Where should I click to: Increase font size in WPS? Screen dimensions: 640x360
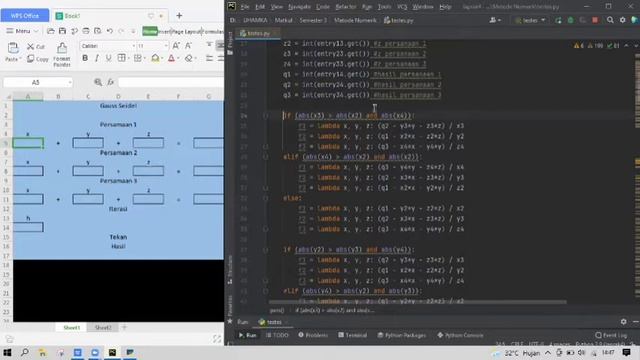176,46
